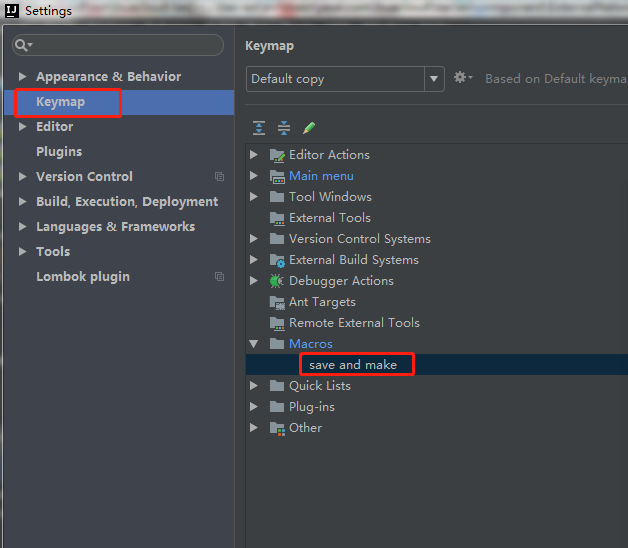Image resolution: width=628 pixels, height=548 pixels.
Task: Click the Version Control Systems folder icon
Action: pos(277,239)
